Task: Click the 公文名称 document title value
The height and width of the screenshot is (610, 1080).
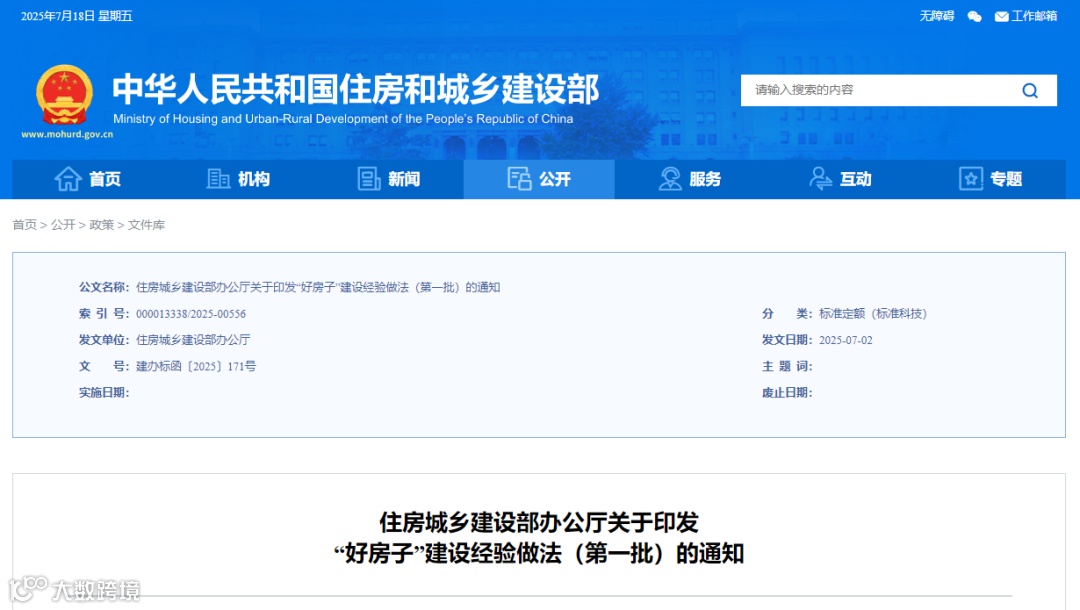Action: (318, 287)
